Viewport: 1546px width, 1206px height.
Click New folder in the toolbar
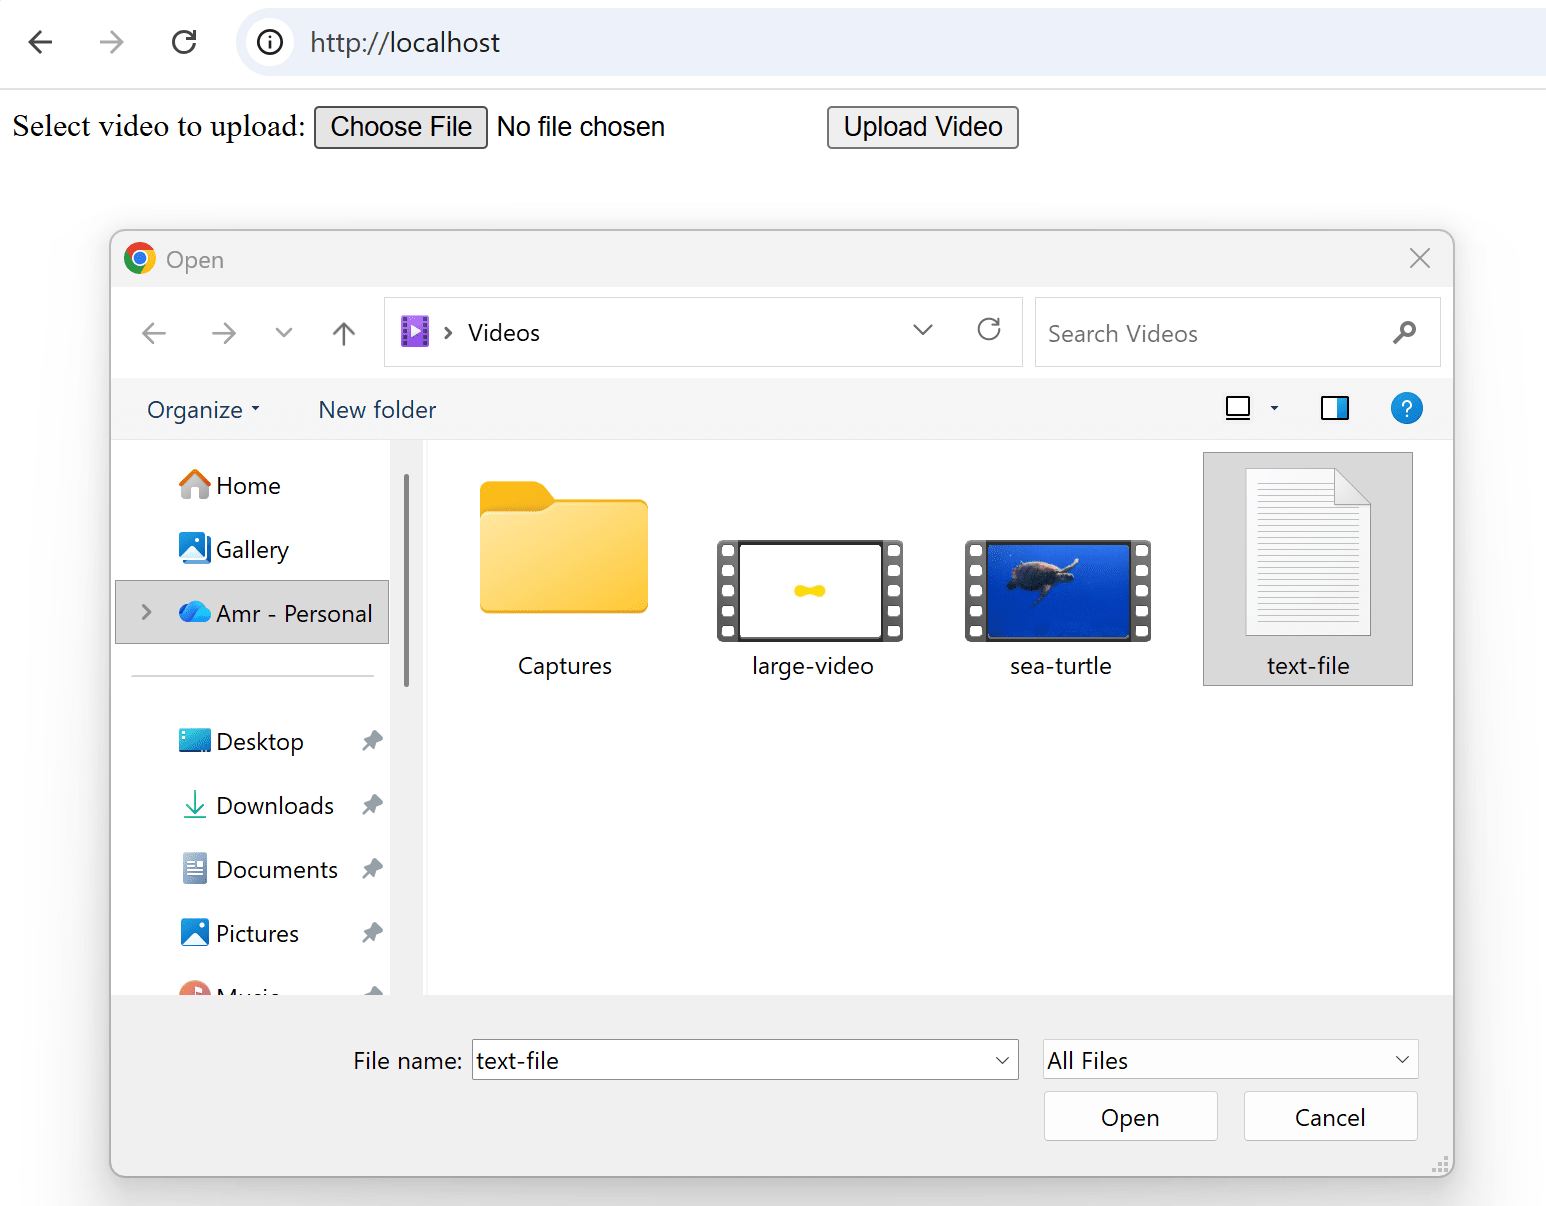(x=377, y=410)
